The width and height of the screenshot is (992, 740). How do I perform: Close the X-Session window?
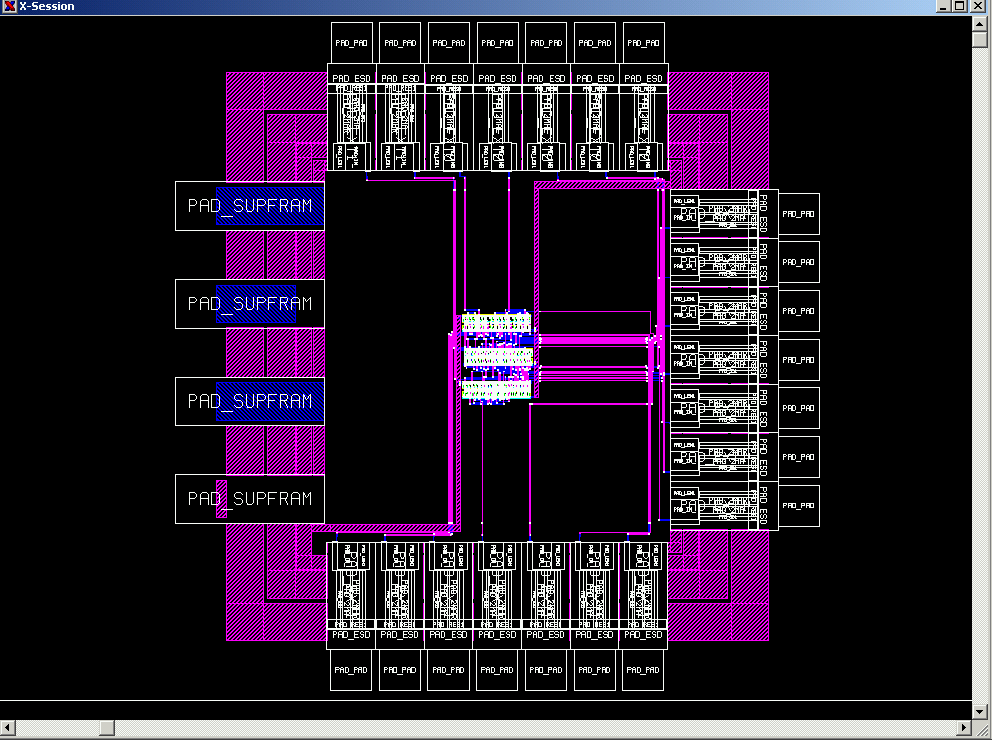click(x=977, y=6)
